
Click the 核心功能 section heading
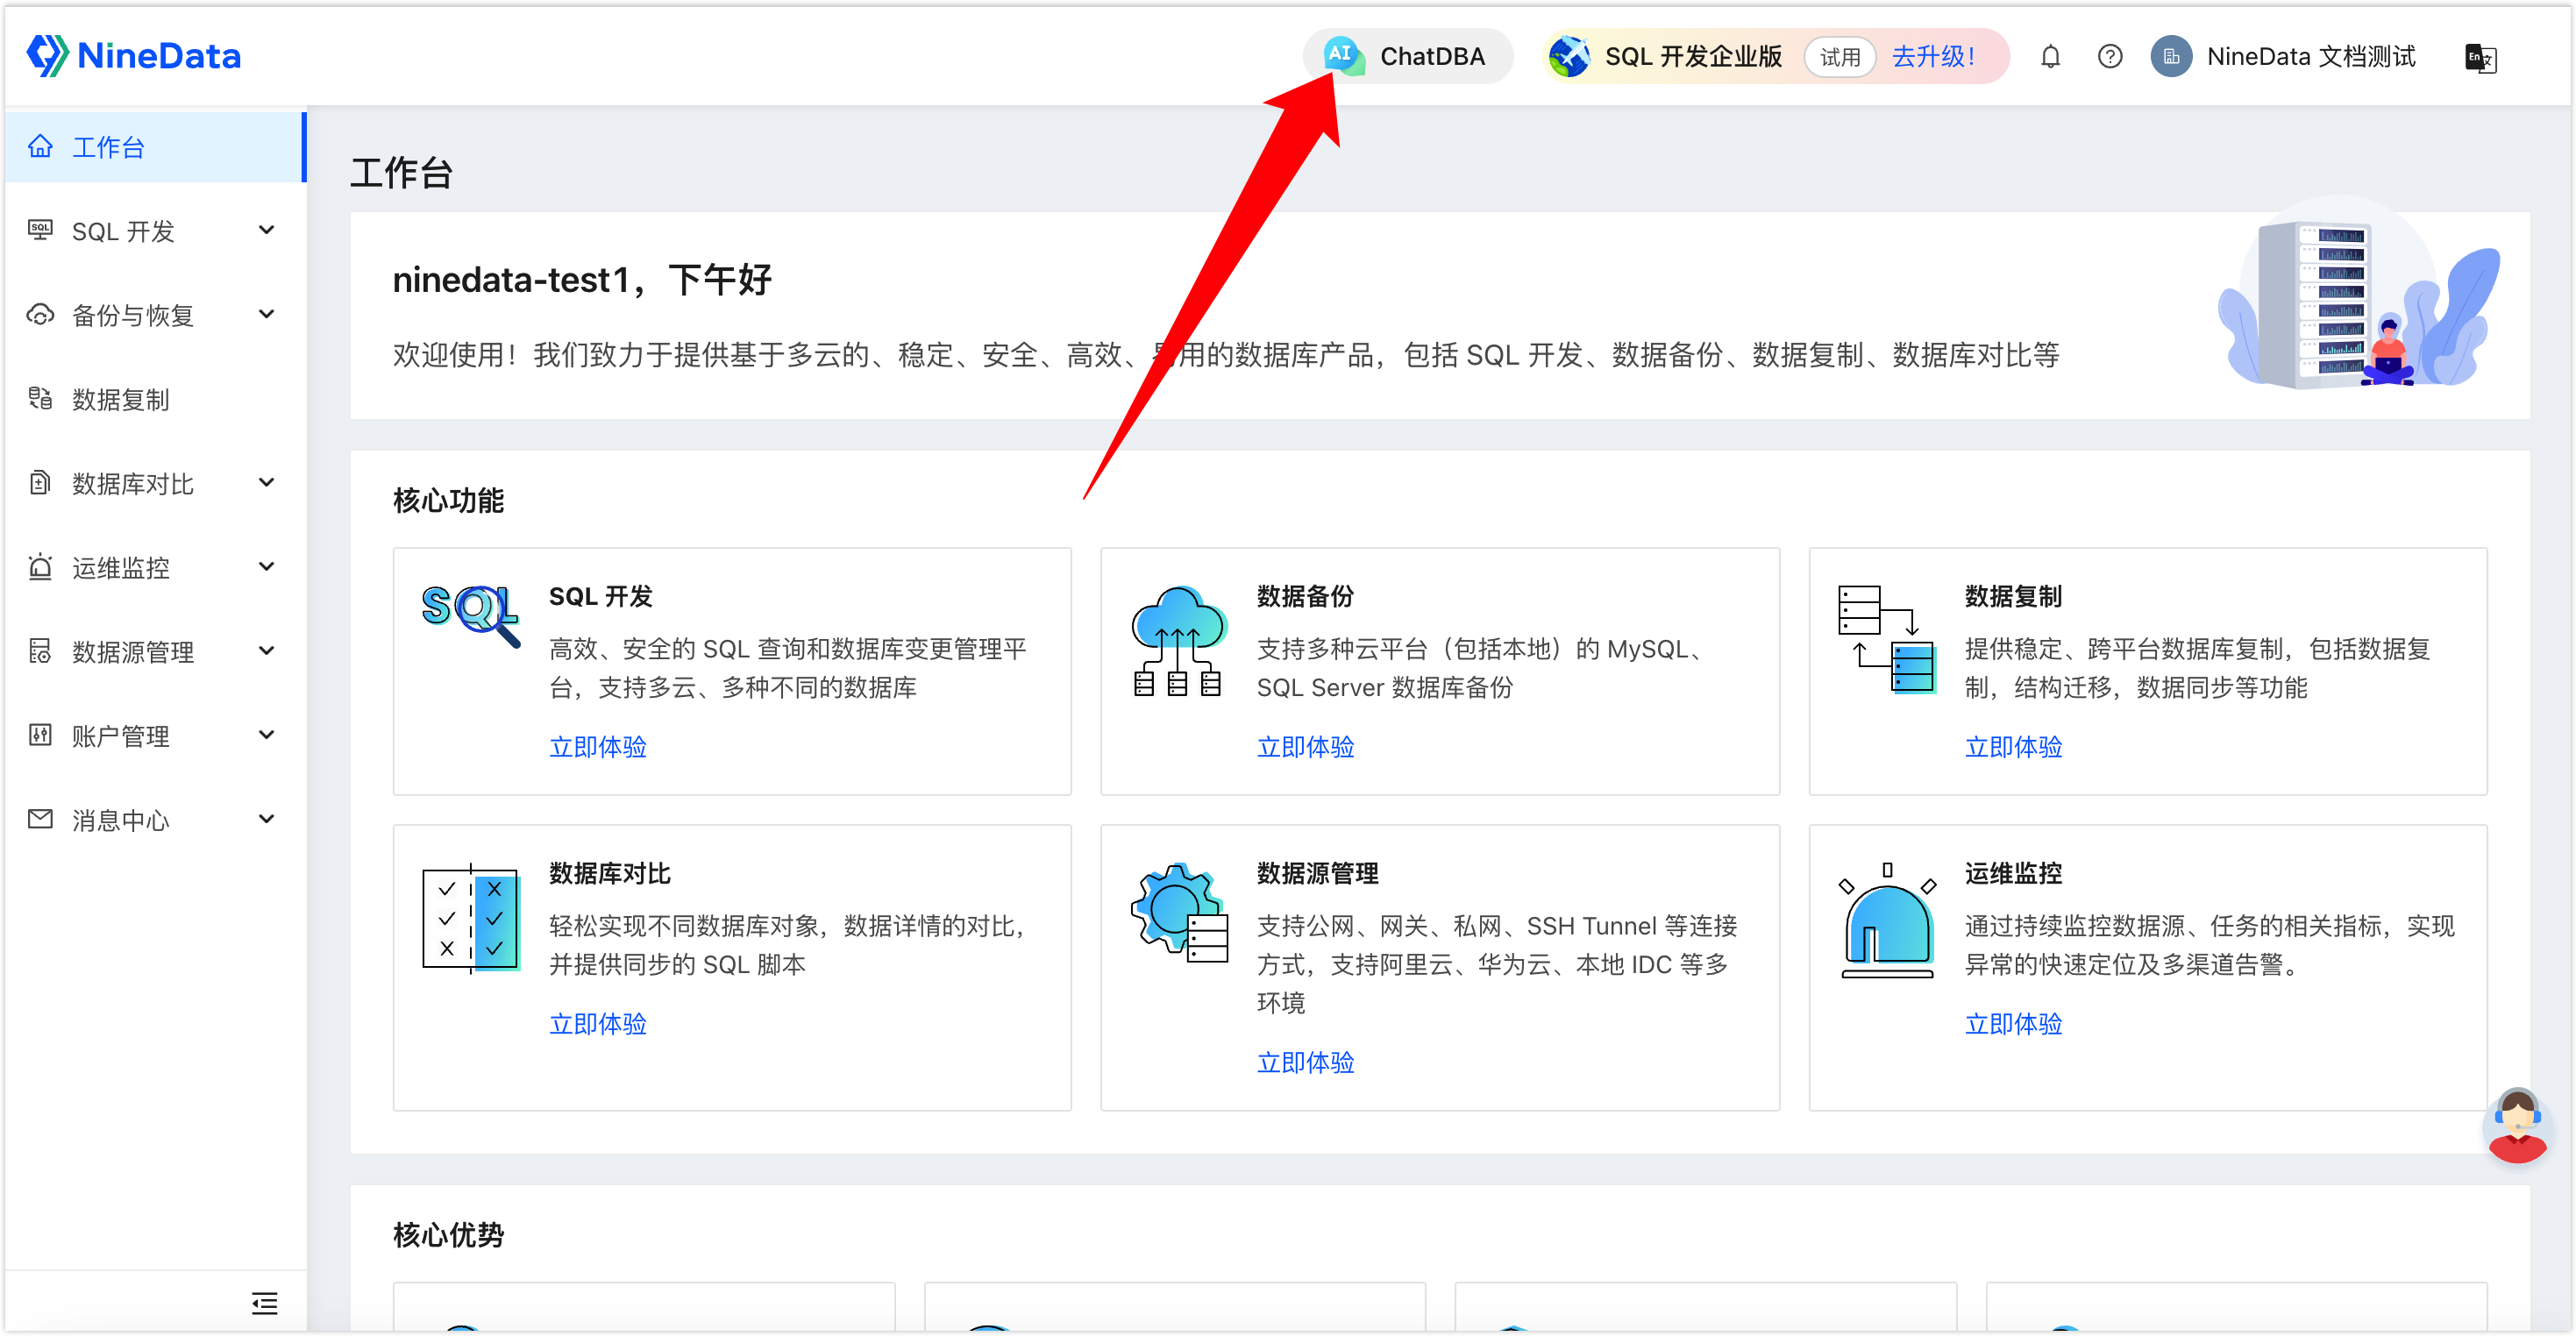(x=448, y=501)
